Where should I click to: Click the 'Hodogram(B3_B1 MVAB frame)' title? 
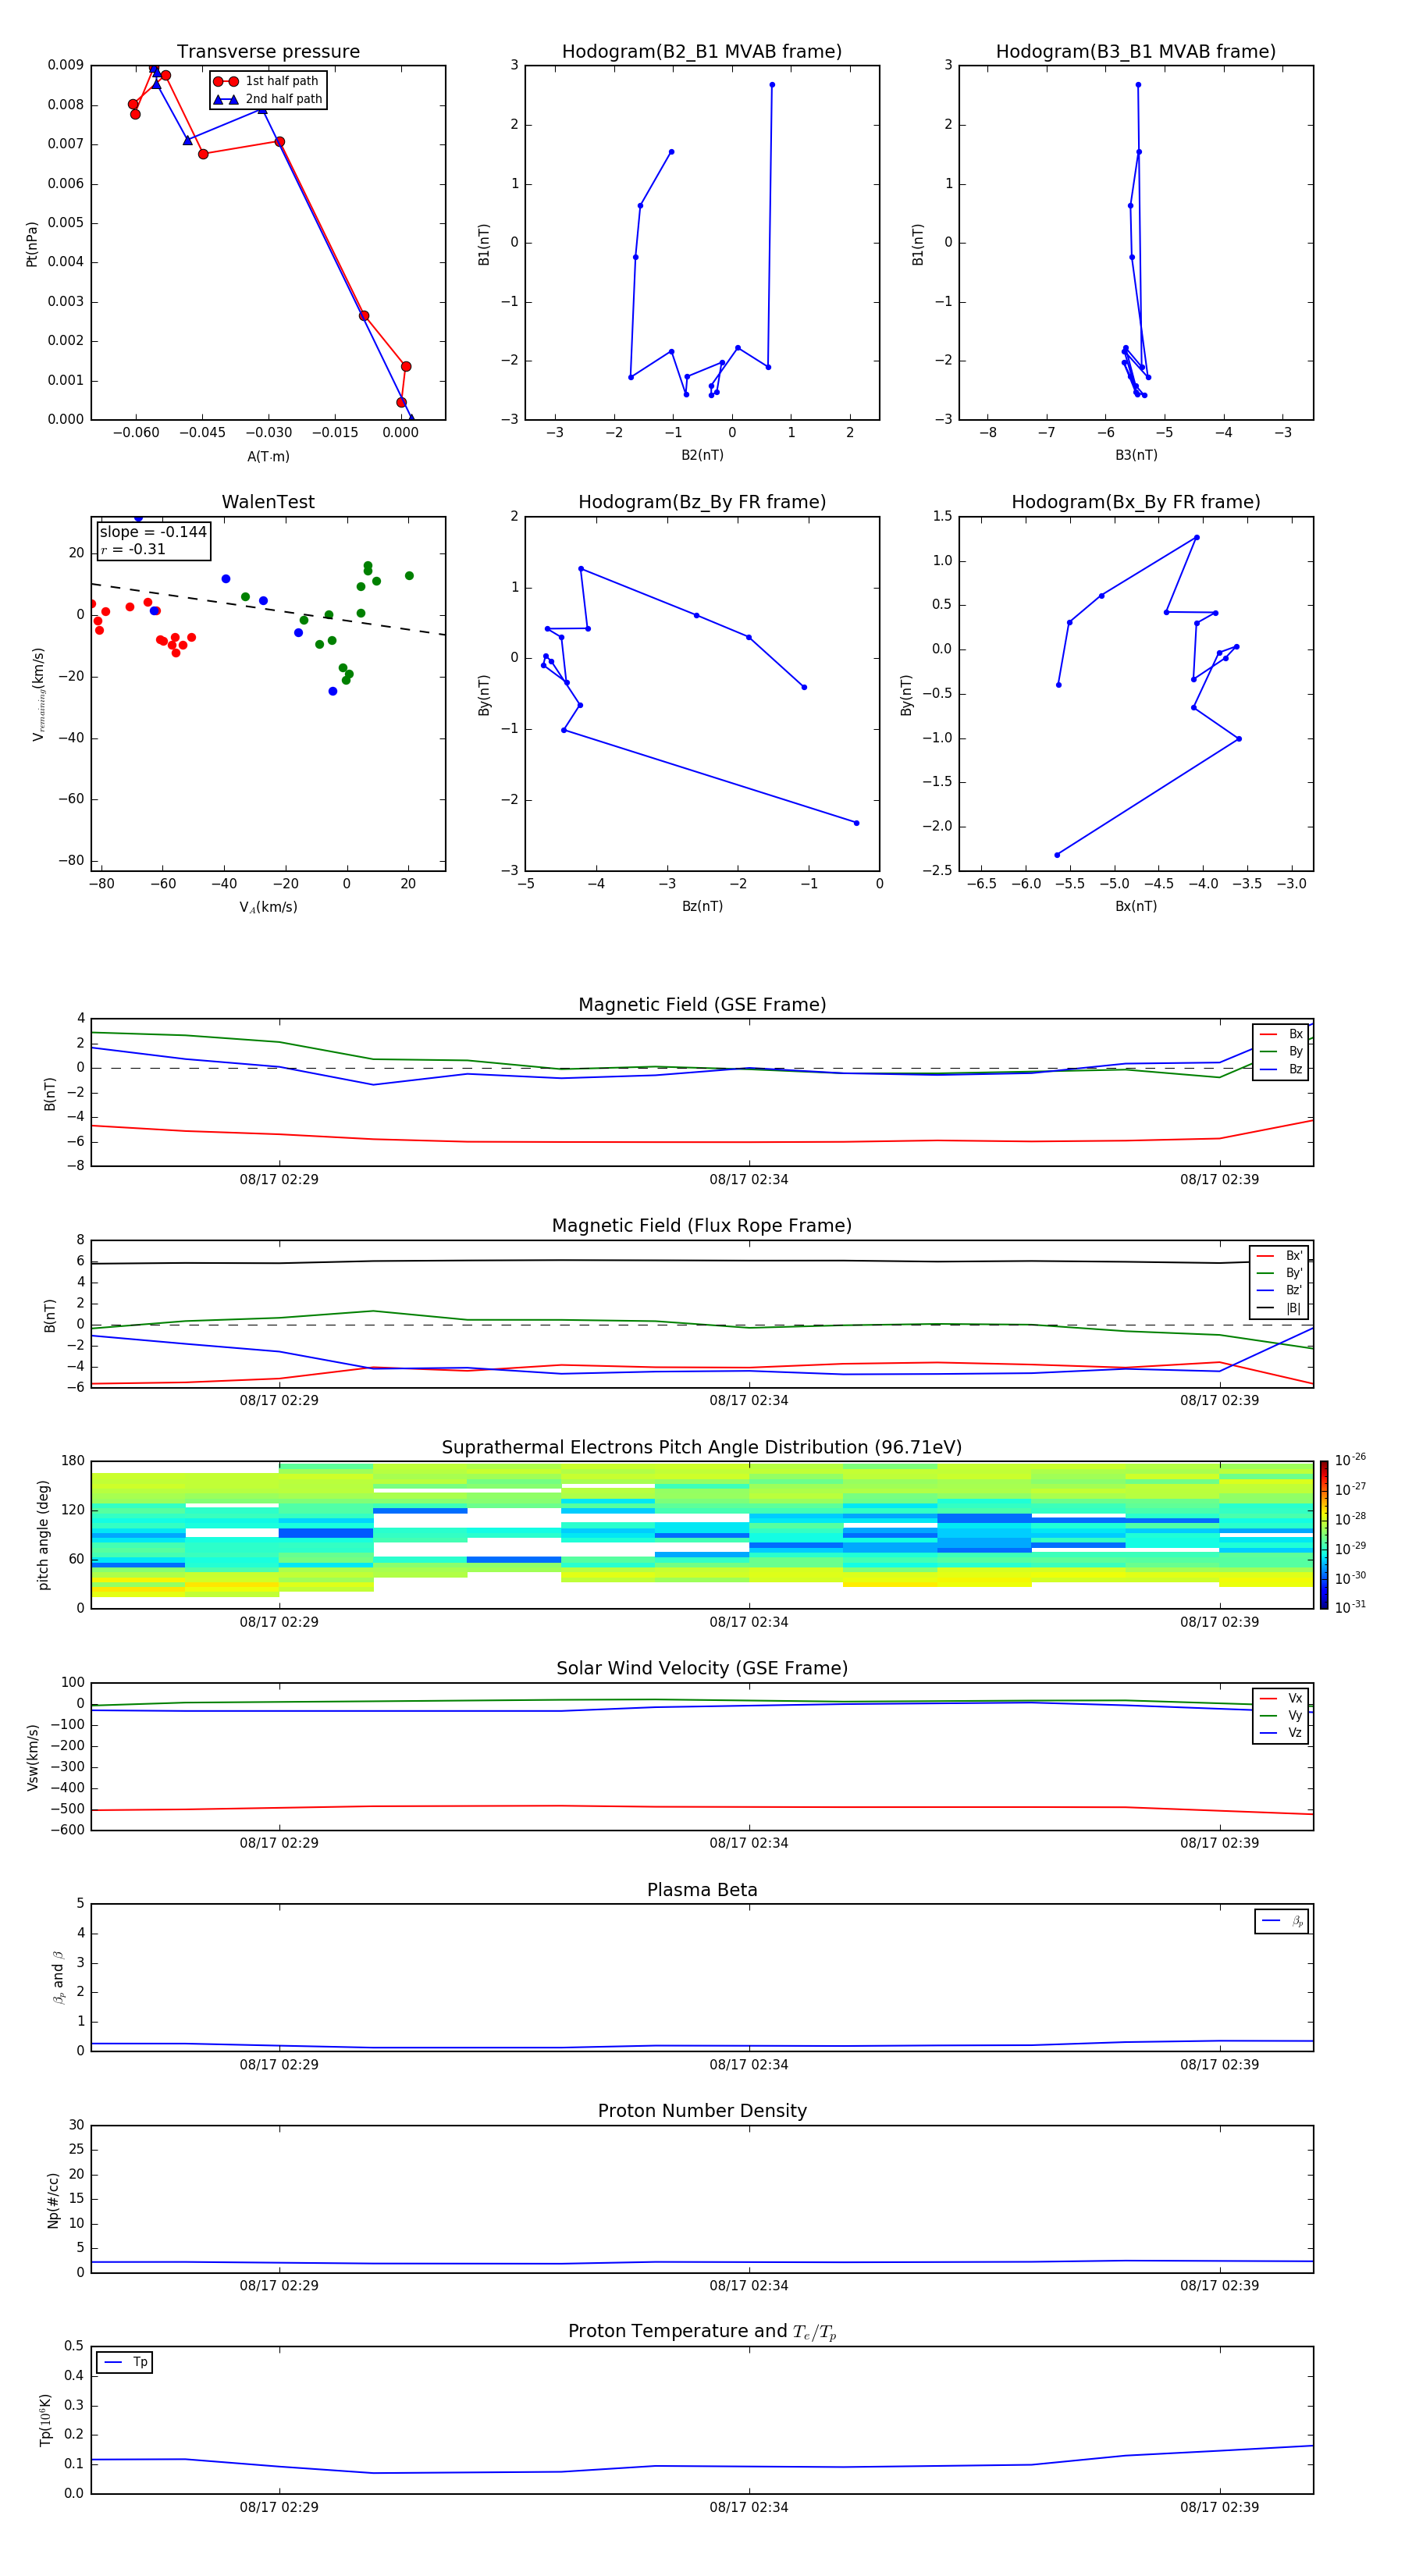[x=1136, y=52]
